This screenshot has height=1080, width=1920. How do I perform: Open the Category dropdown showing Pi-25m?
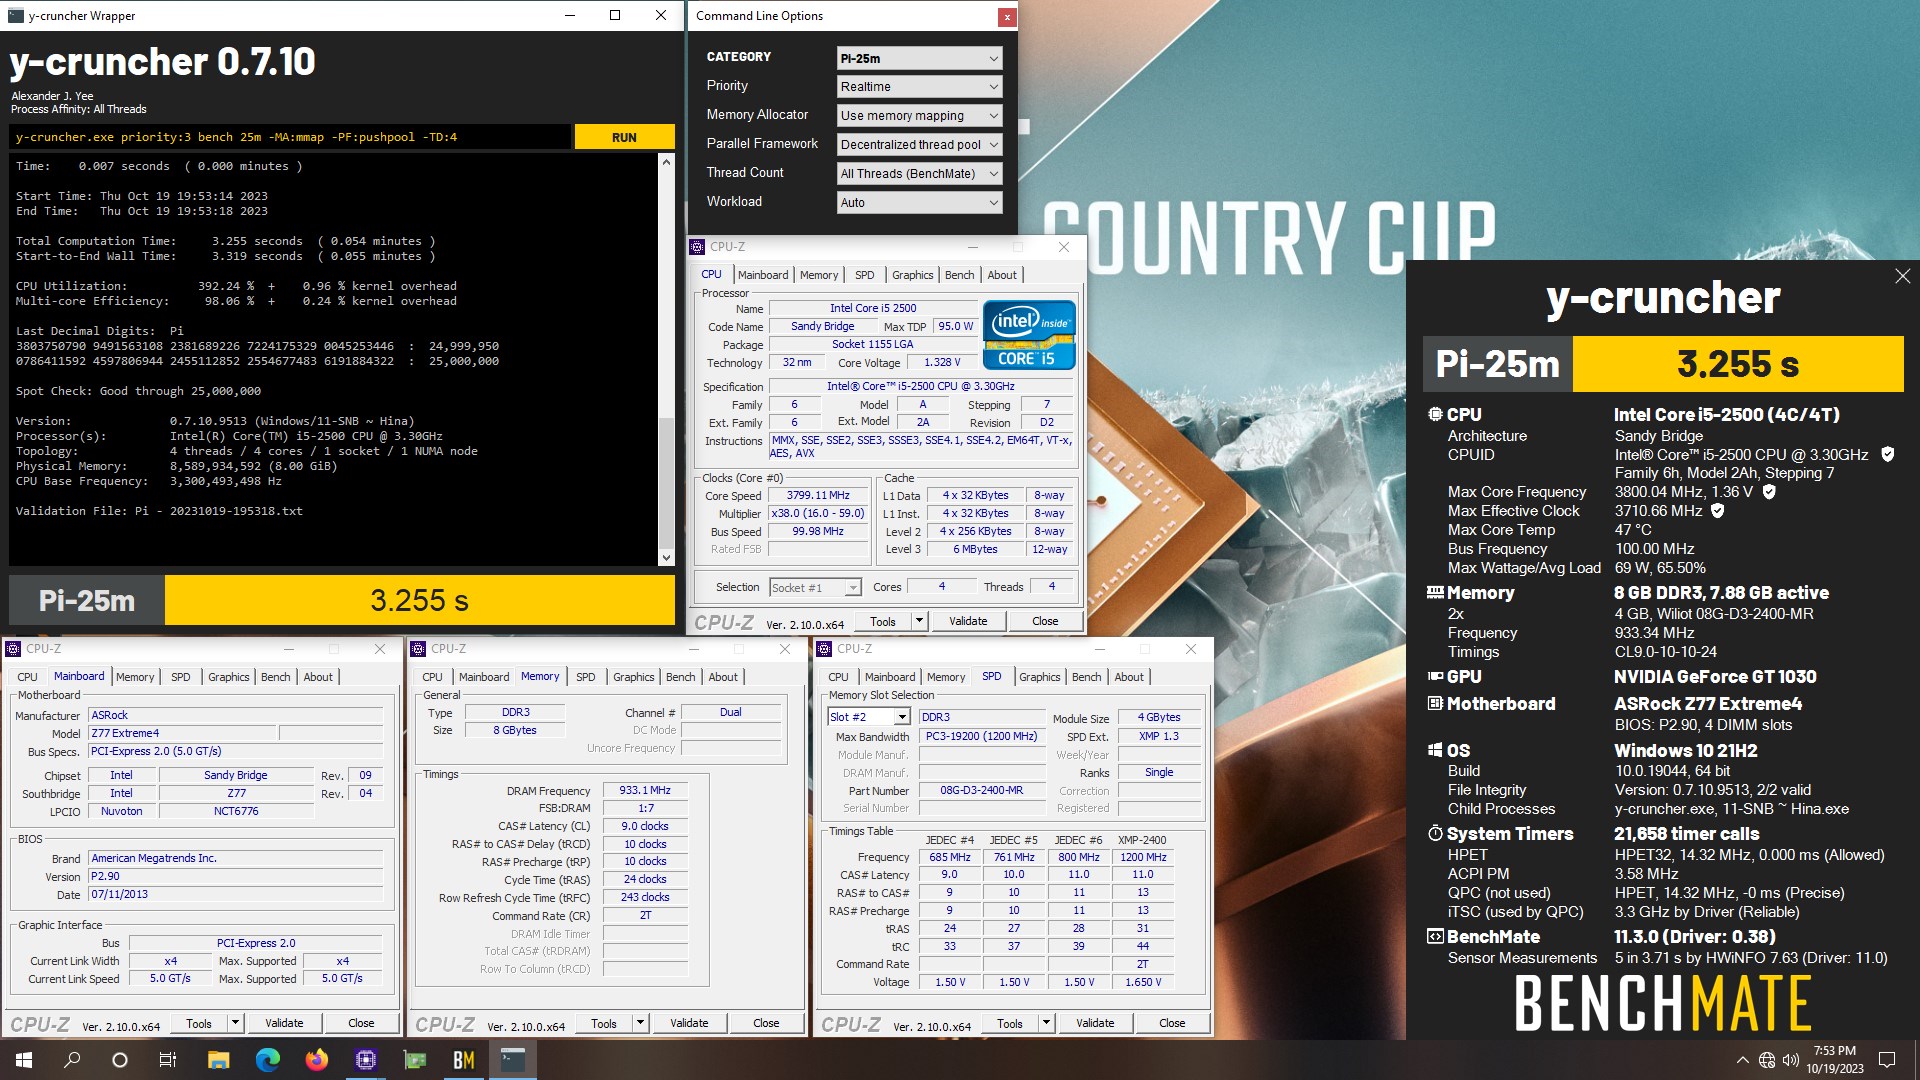919,58
